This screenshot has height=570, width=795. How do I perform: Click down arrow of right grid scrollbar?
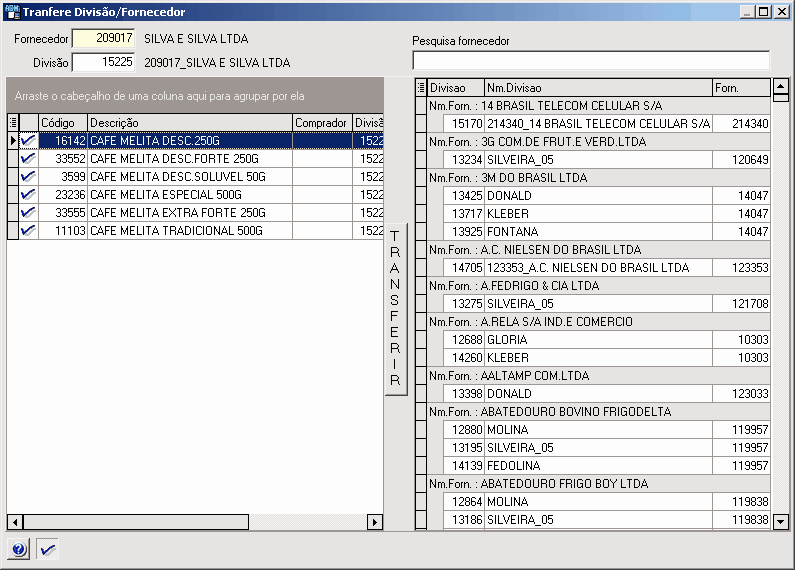pos(781,521)
